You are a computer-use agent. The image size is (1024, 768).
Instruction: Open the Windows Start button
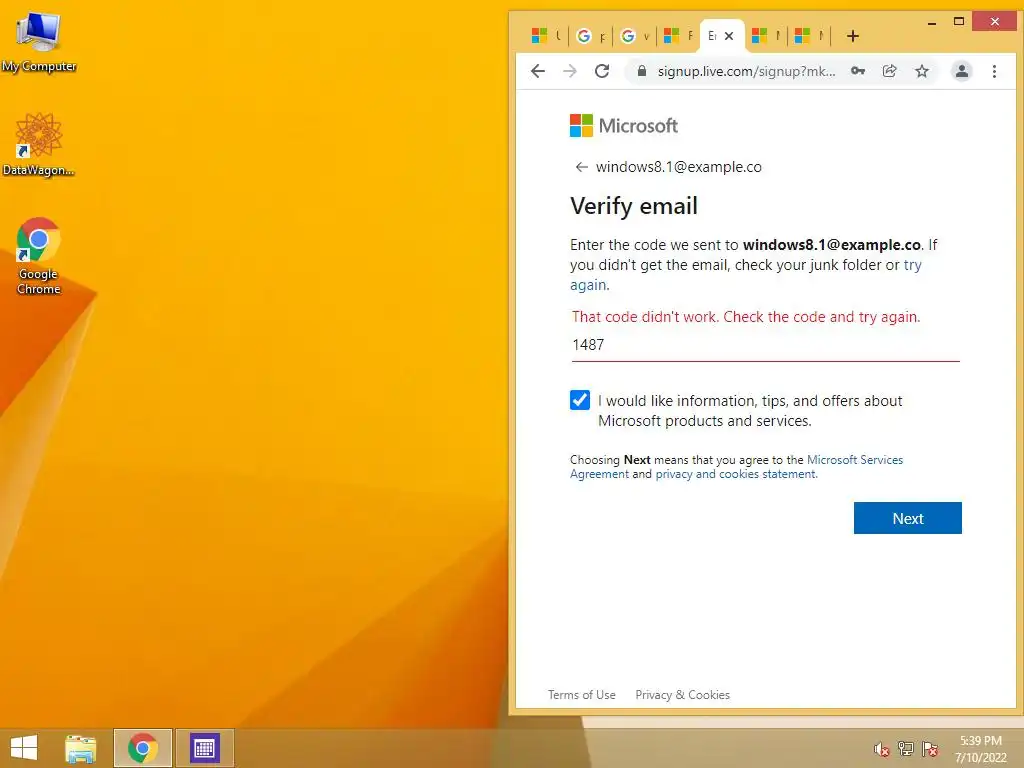click(24, 748)
